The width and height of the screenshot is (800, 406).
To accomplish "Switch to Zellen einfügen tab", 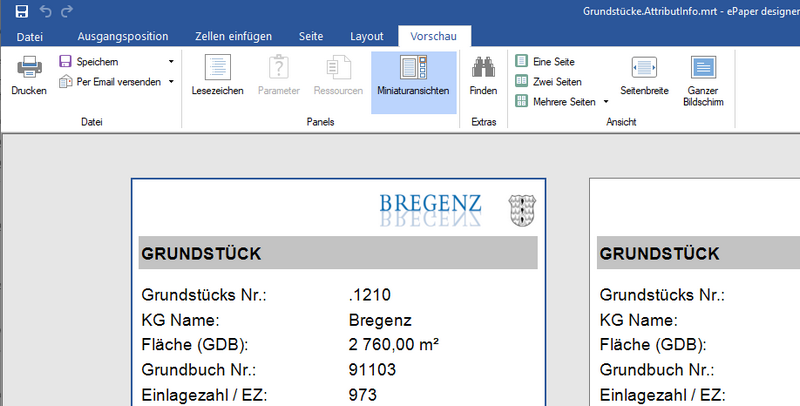I will 234,37.
